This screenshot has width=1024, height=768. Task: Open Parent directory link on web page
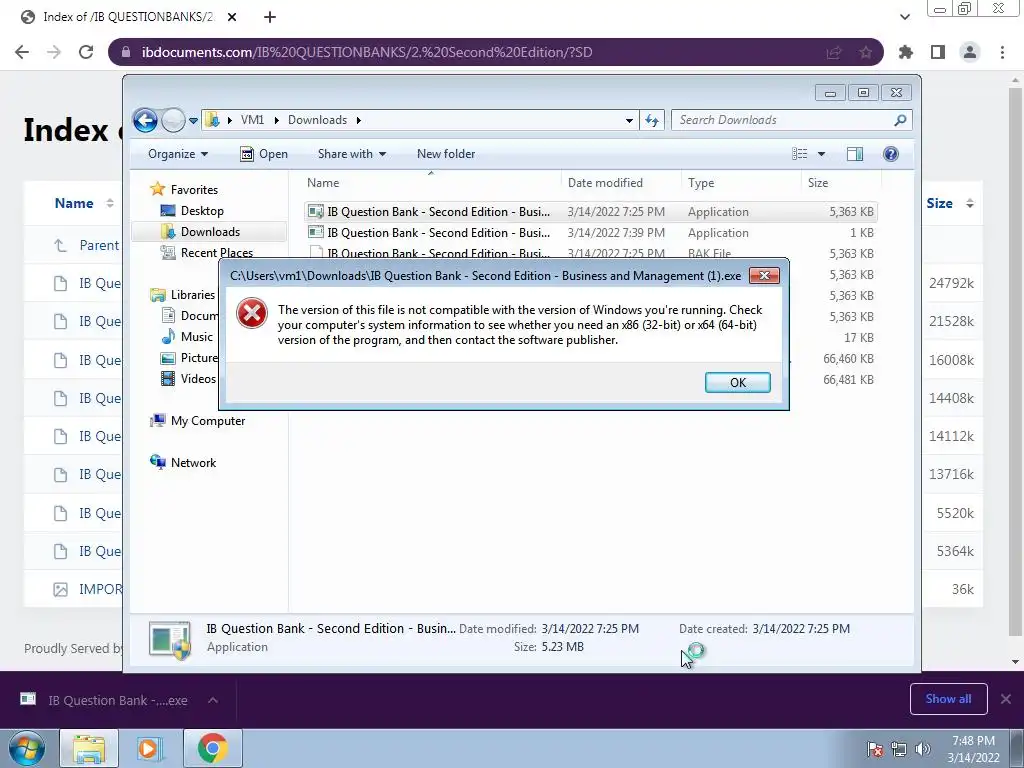pyautogui.click(x=99, y=246)
